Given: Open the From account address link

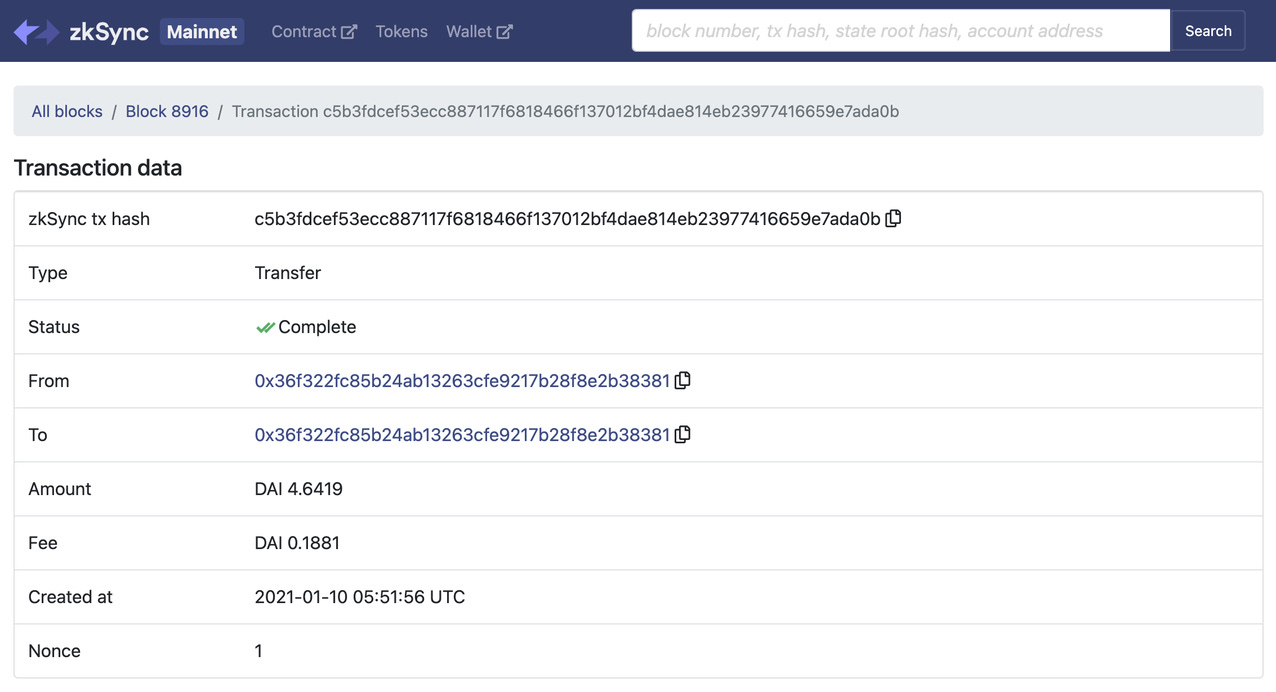Looking at the screenshot, I should click(462, 380).
